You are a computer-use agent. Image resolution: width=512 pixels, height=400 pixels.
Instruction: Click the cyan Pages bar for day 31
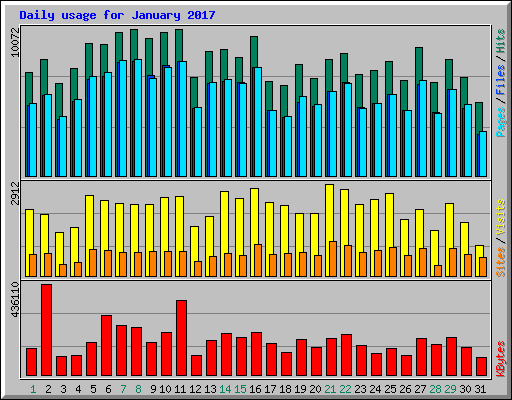[x=483, y=154]
